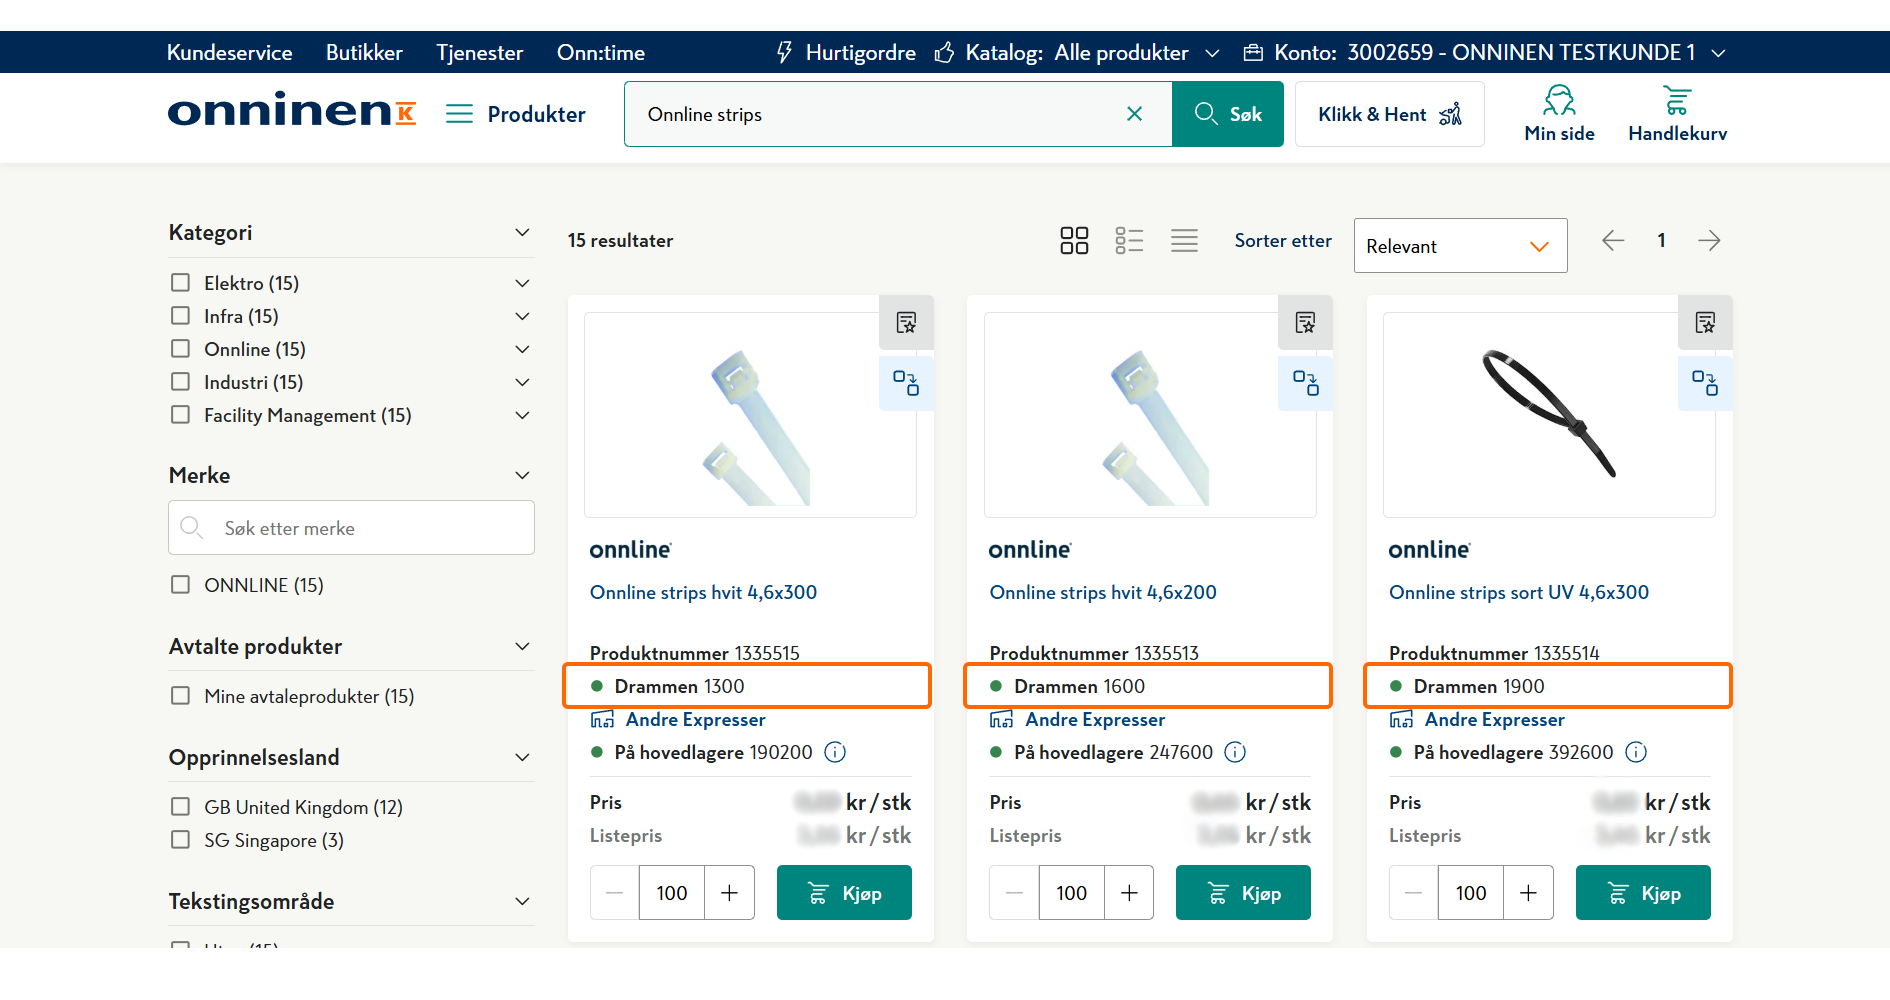Screen dimensions: 1890x1000
Task: Open Onn:time in top menu
Action: (601, 52)
